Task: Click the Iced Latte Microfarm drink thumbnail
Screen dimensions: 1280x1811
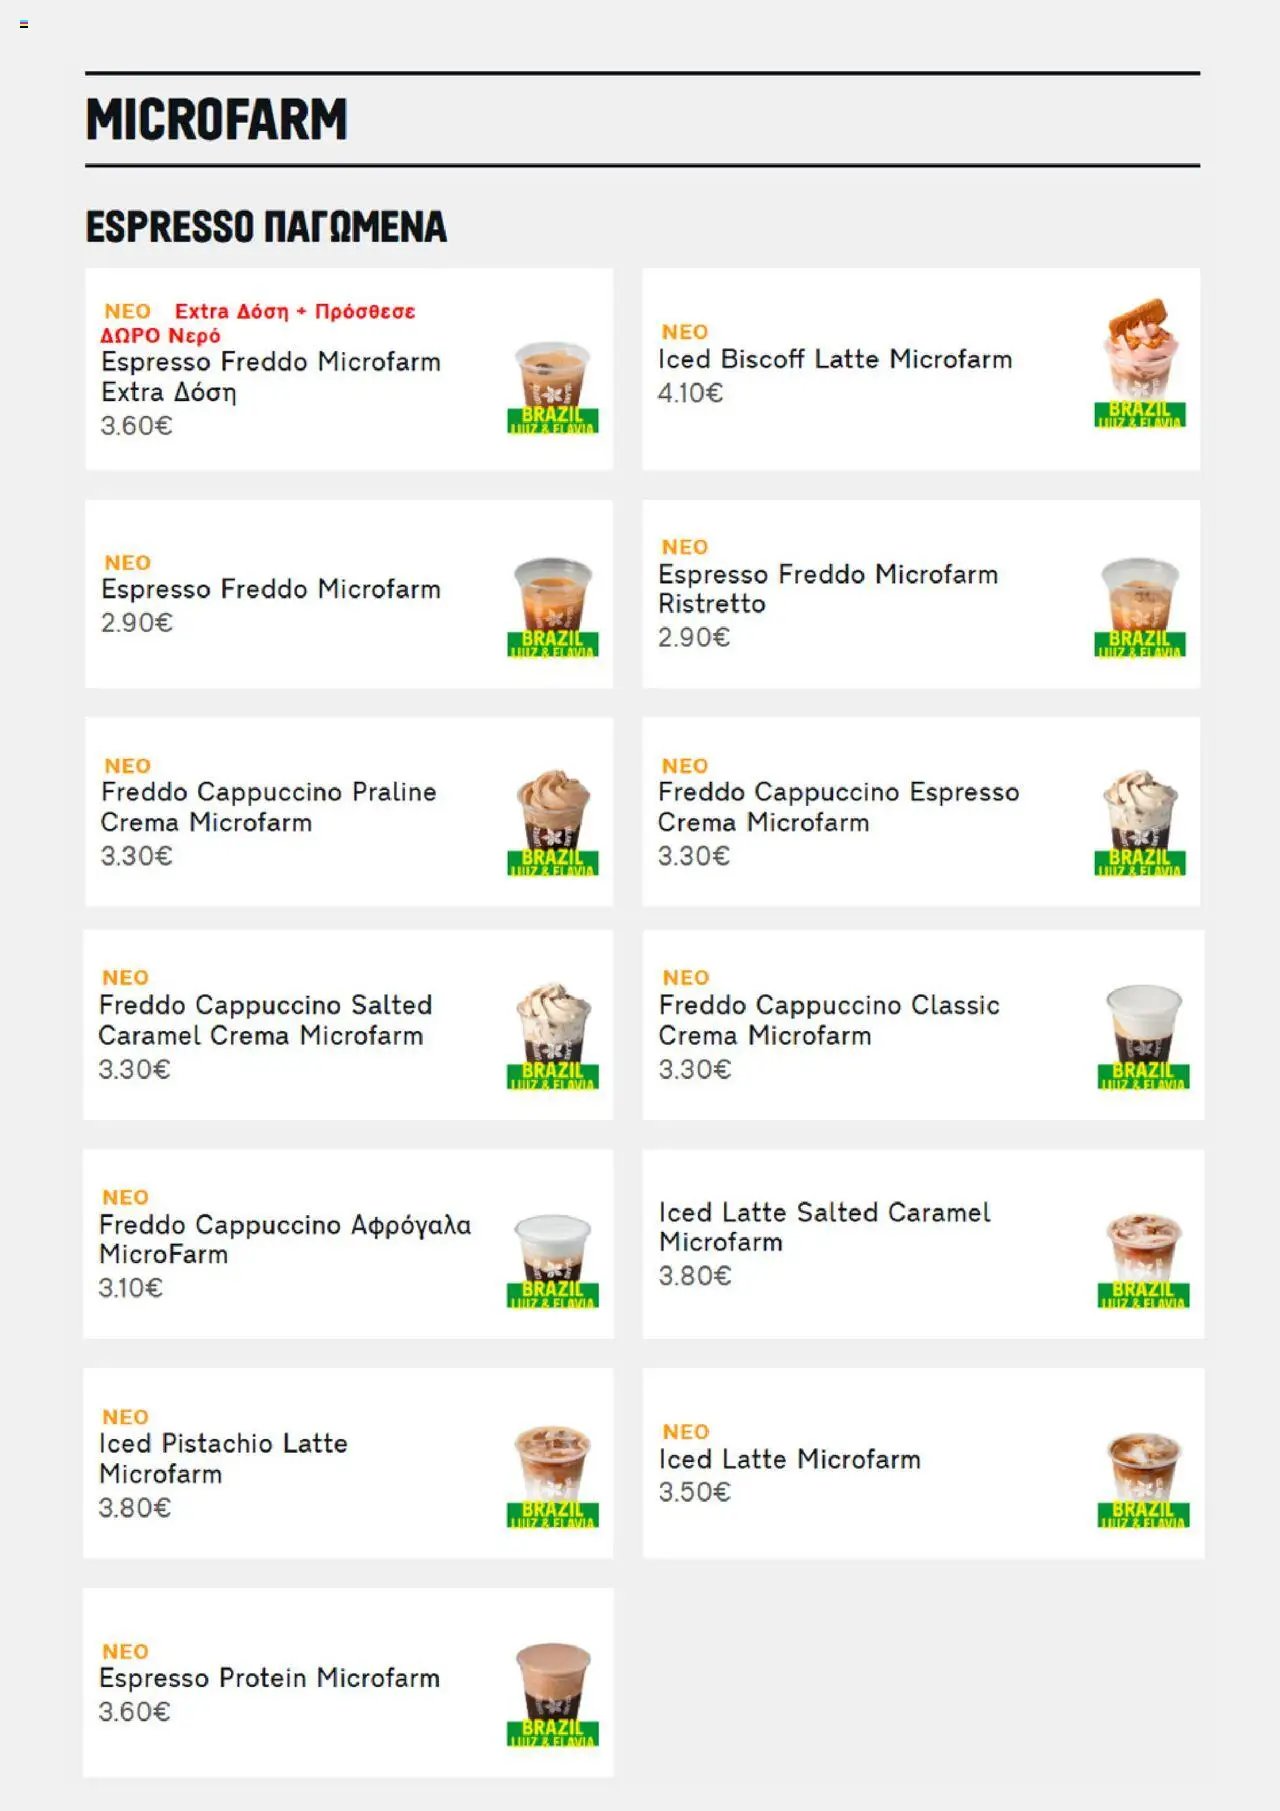Action: coord(1144,1479)
